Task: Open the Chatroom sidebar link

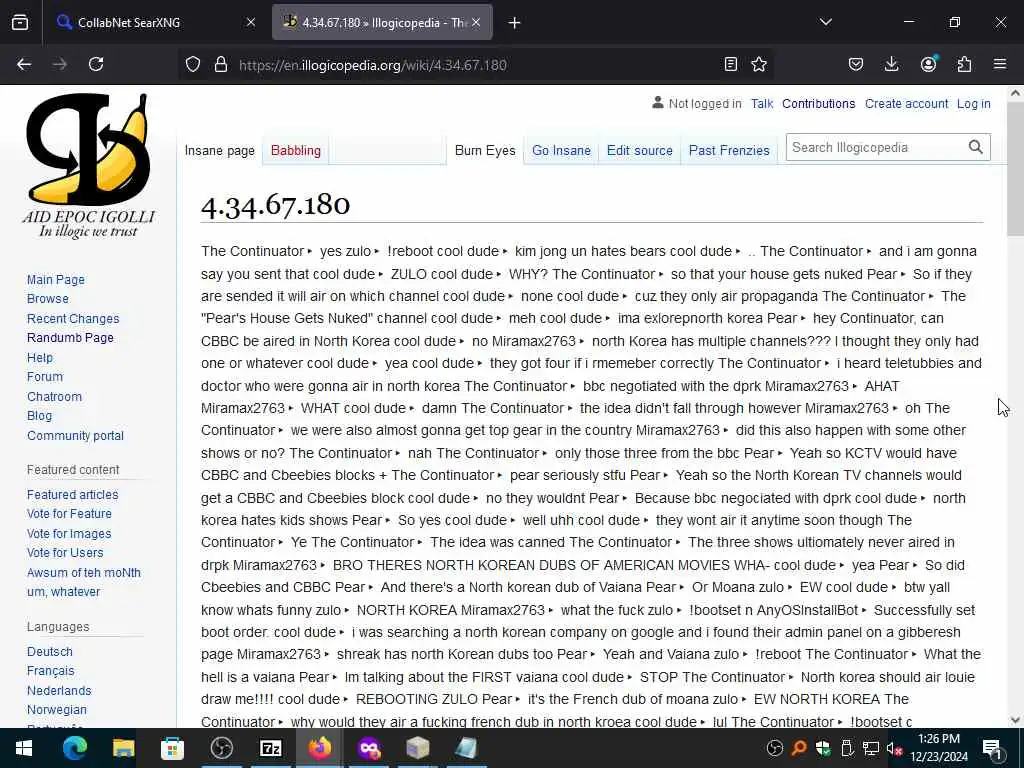Action: click(54, 396)
